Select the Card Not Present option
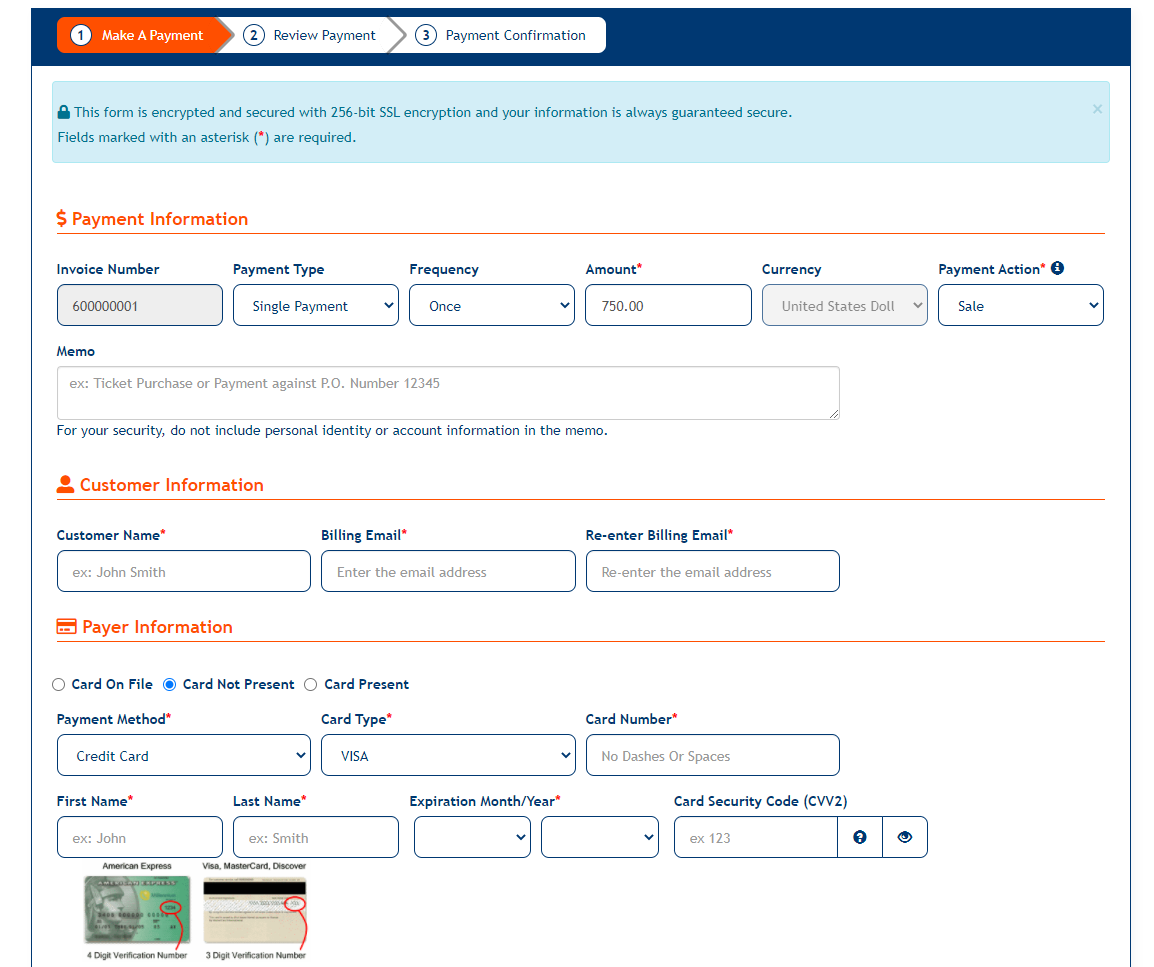The width and height of the screenshot is (1154, 967). click(x=170, y=685)
